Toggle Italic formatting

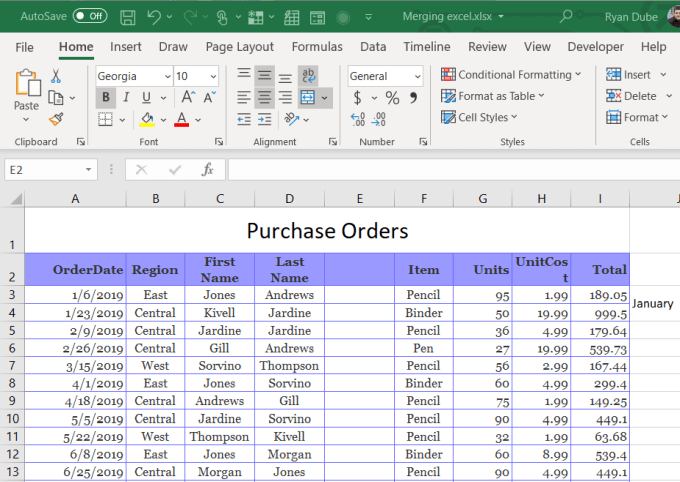126,97
